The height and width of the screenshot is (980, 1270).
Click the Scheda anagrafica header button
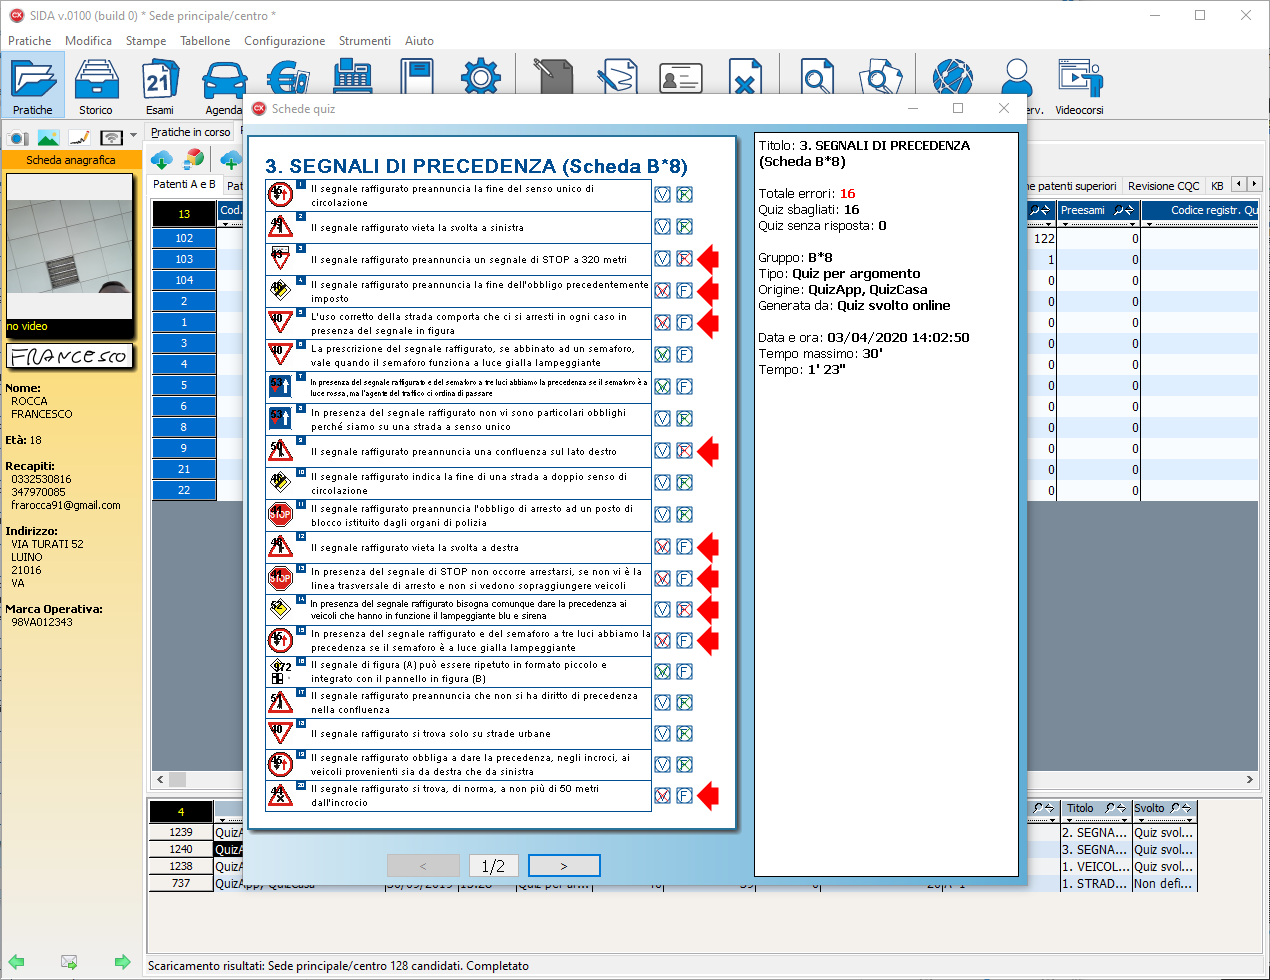pyautogui.click(x=71, y=160)
